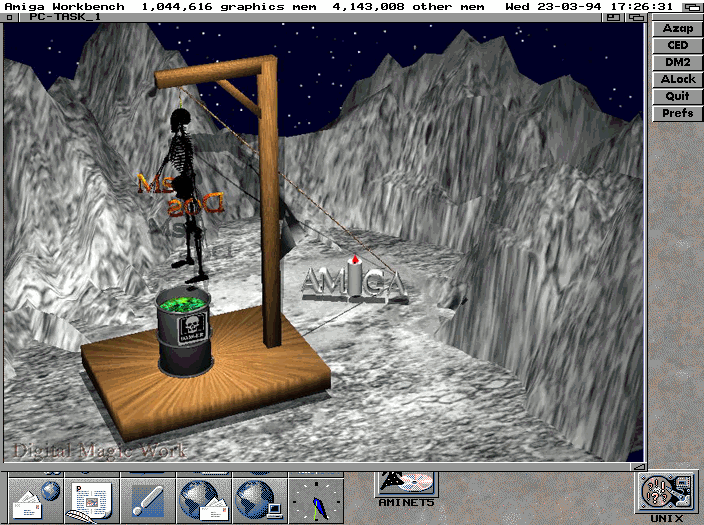
Task: Click the PC-TASK_1 window zoom gadget
Action: tap(613, 18)
